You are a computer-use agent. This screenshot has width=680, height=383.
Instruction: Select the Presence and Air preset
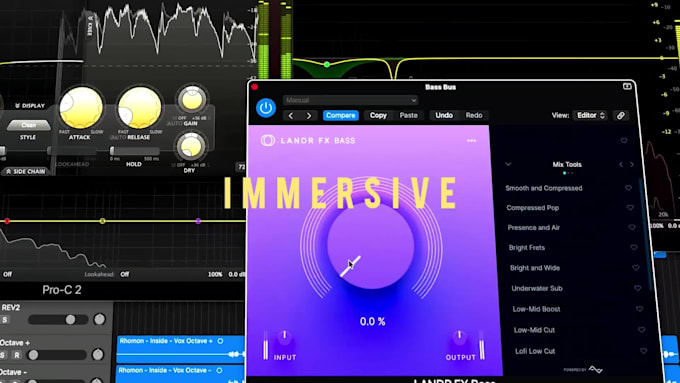[533, 228]
